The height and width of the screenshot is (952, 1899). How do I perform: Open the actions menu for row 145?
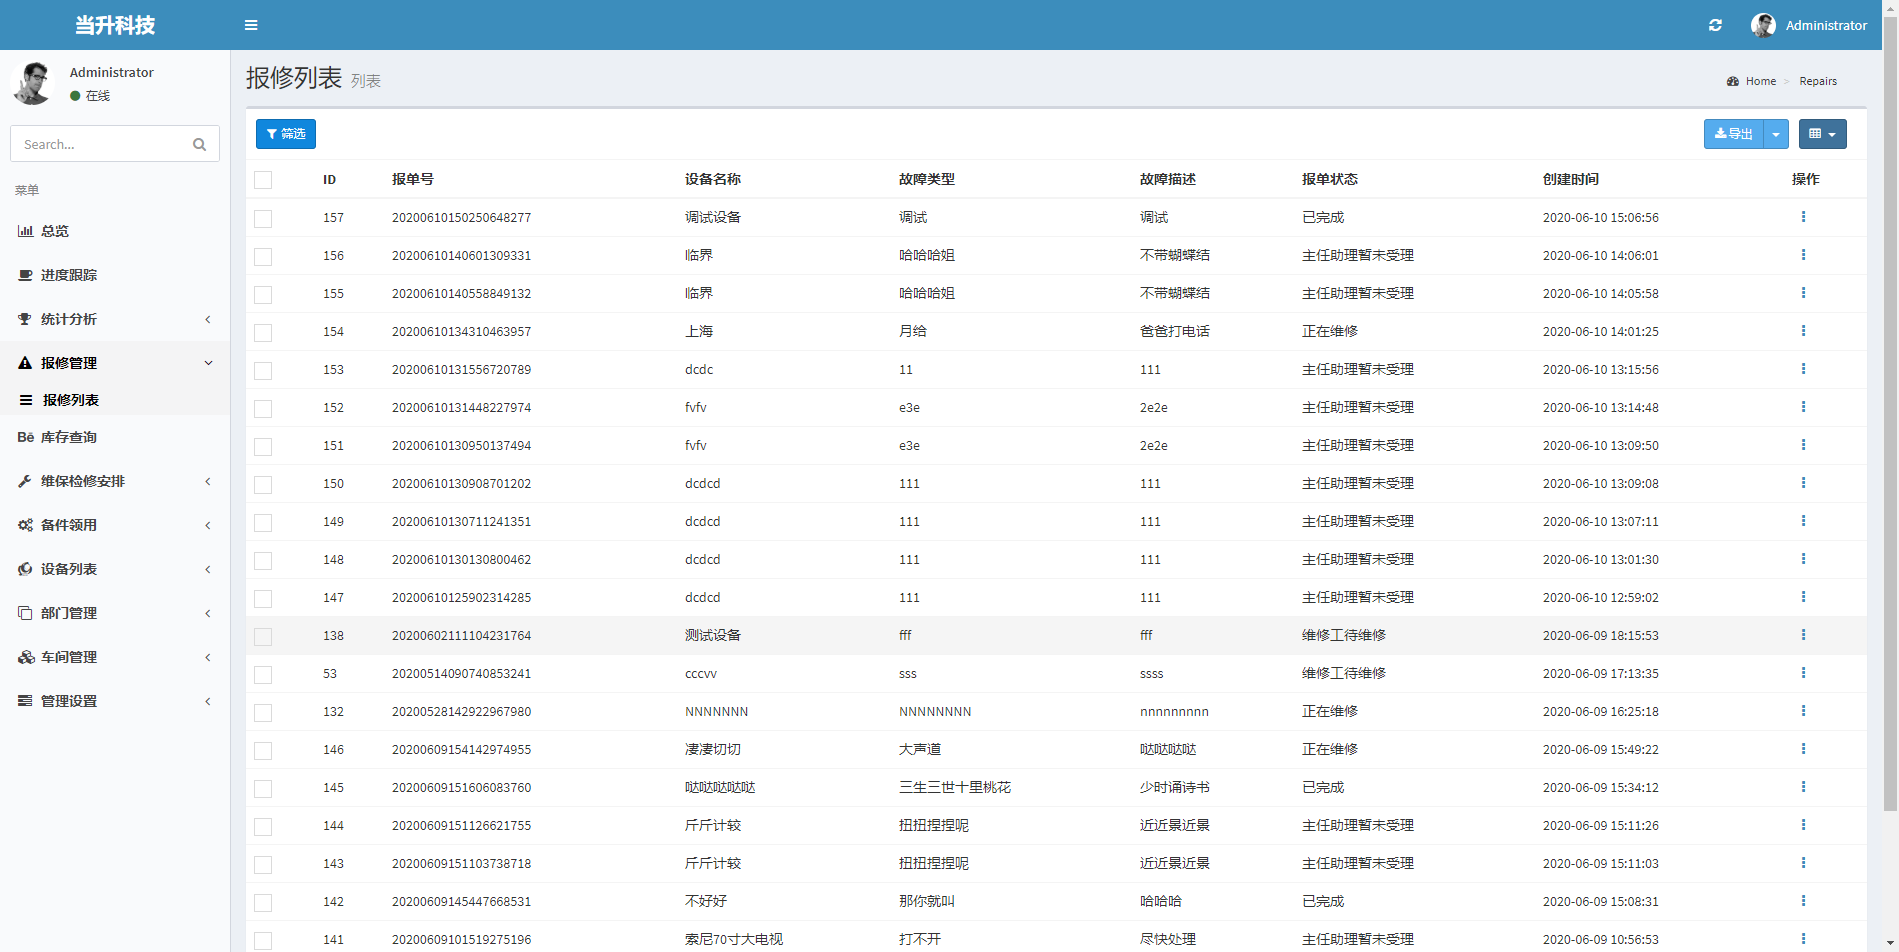tap(1803, 787)
